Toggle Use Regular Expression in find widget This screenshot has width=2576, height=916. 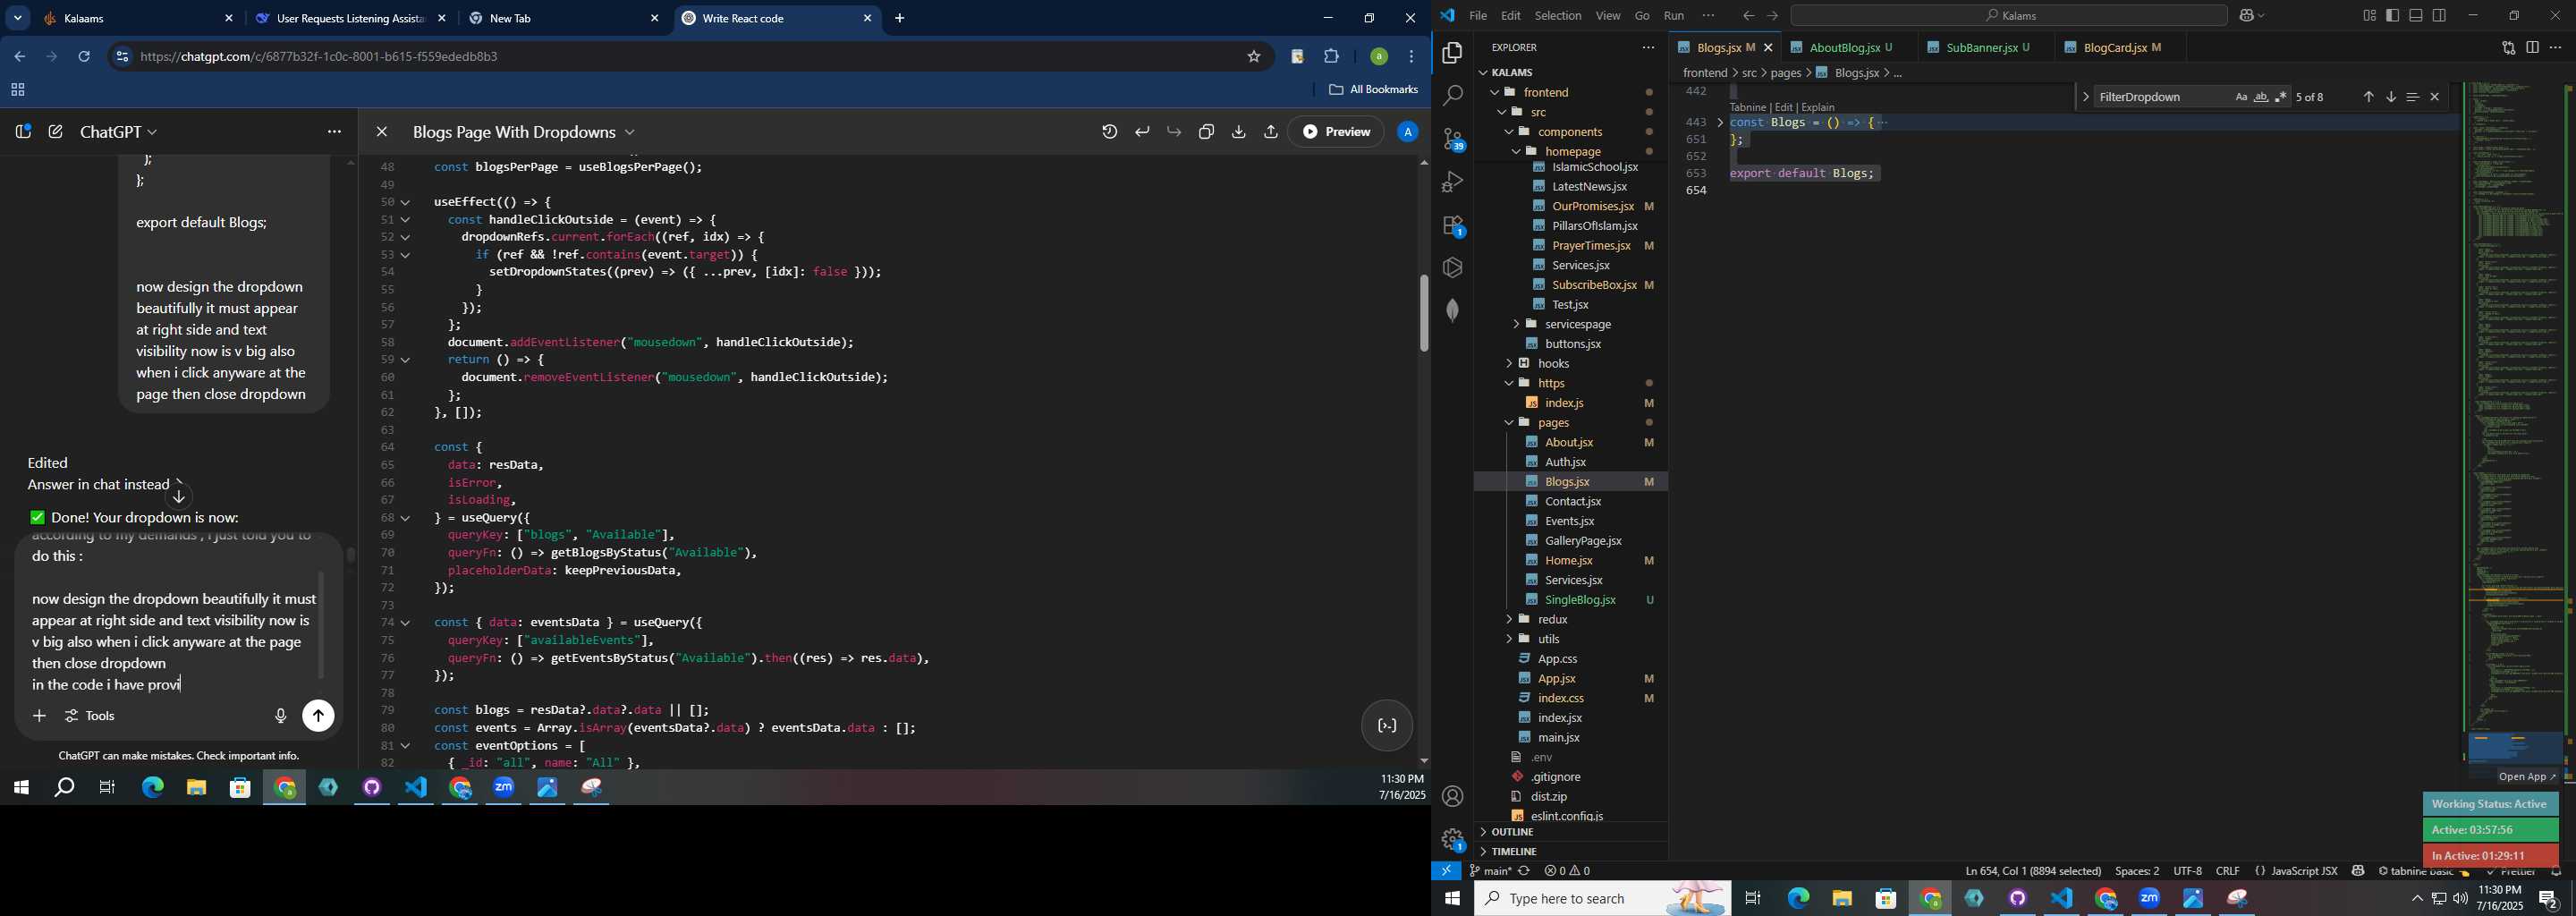(2281, 97)
